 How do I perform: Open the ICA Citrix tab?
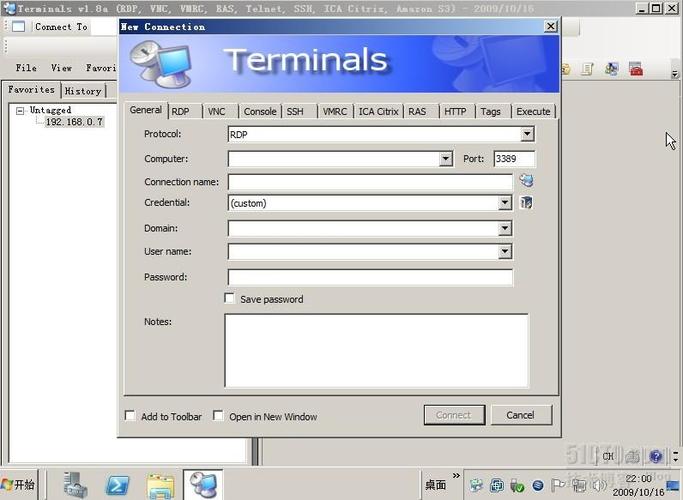click(x=379, y=111)
